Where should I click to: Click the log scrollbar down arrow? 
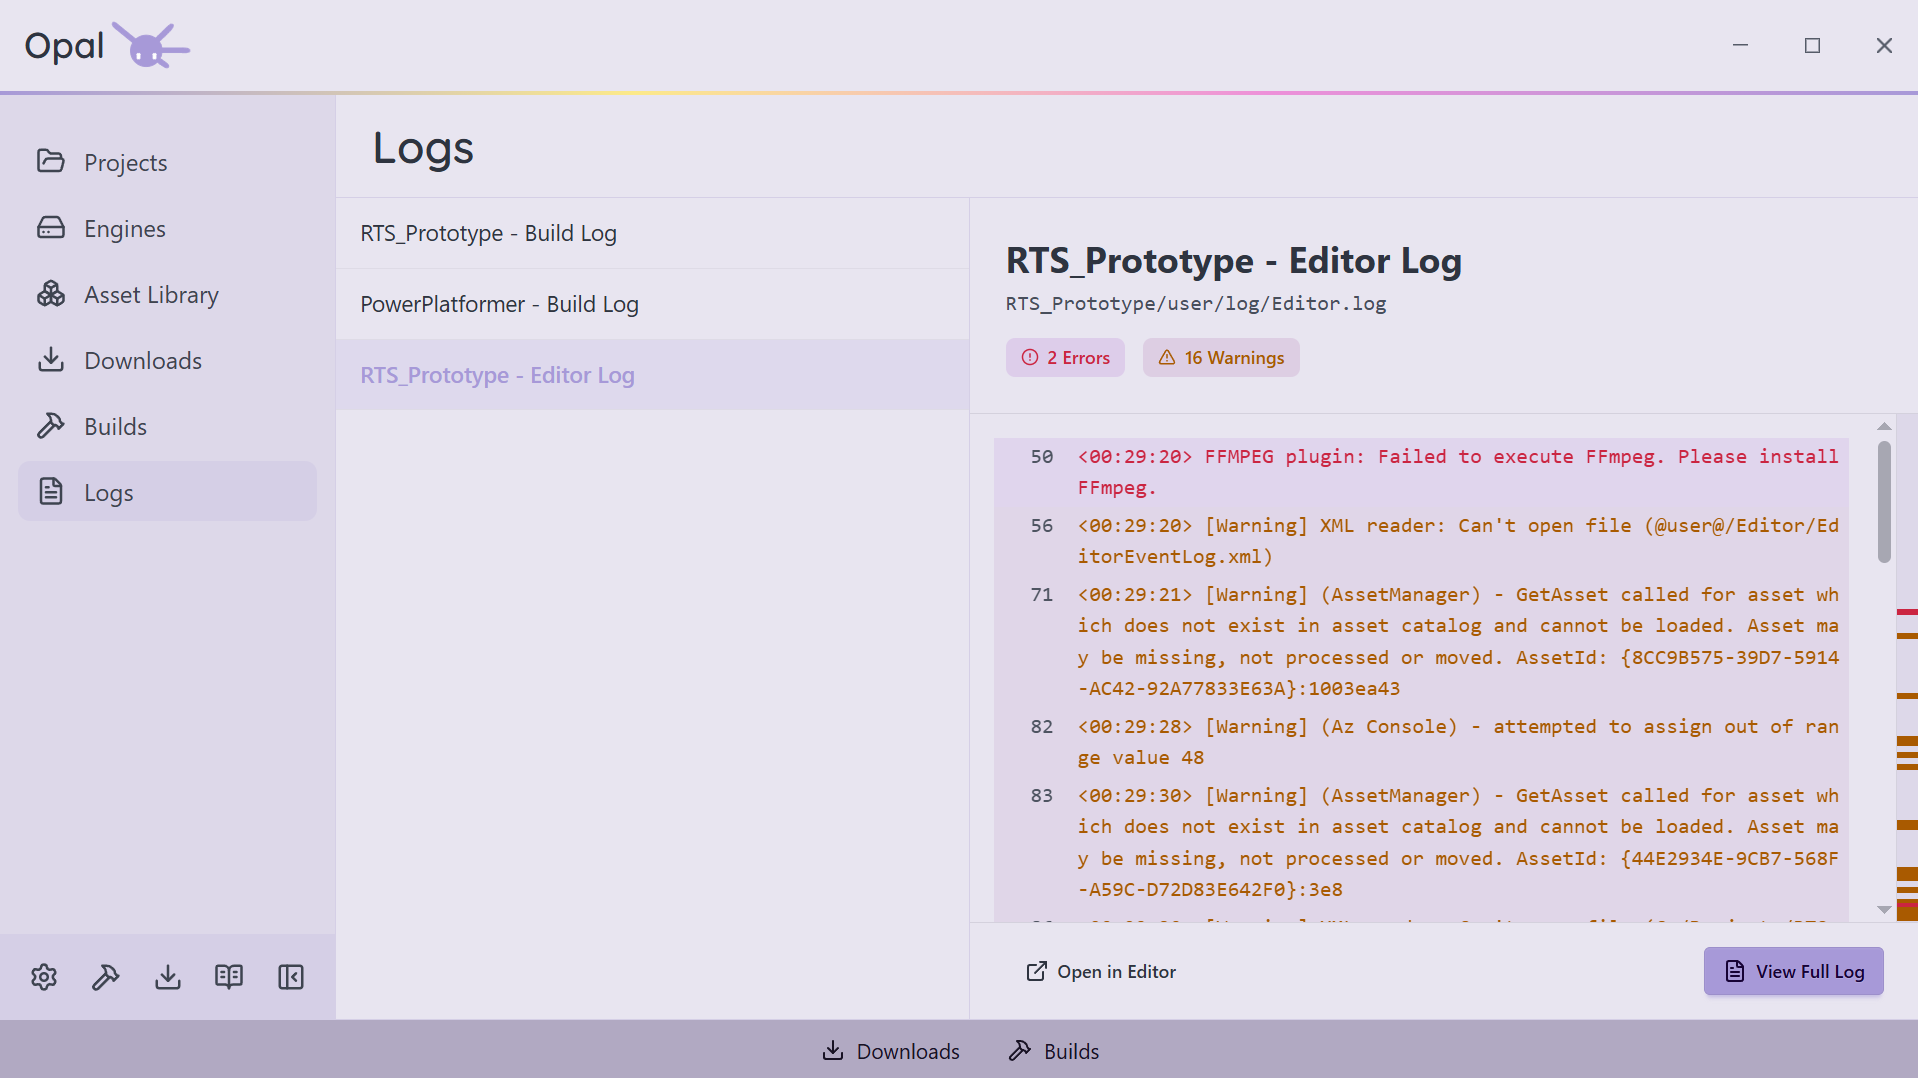coord(1884,910)
